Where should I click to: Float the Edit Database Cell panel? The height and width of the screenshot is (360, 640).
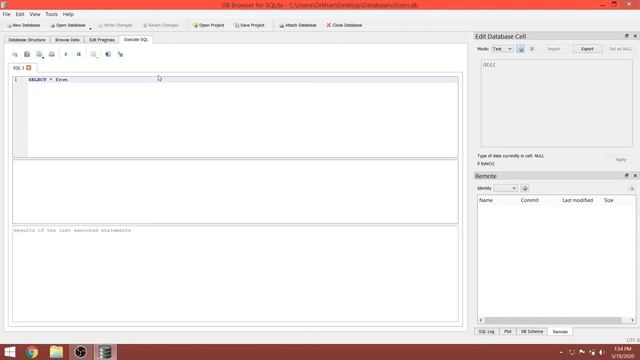(627, 36)
